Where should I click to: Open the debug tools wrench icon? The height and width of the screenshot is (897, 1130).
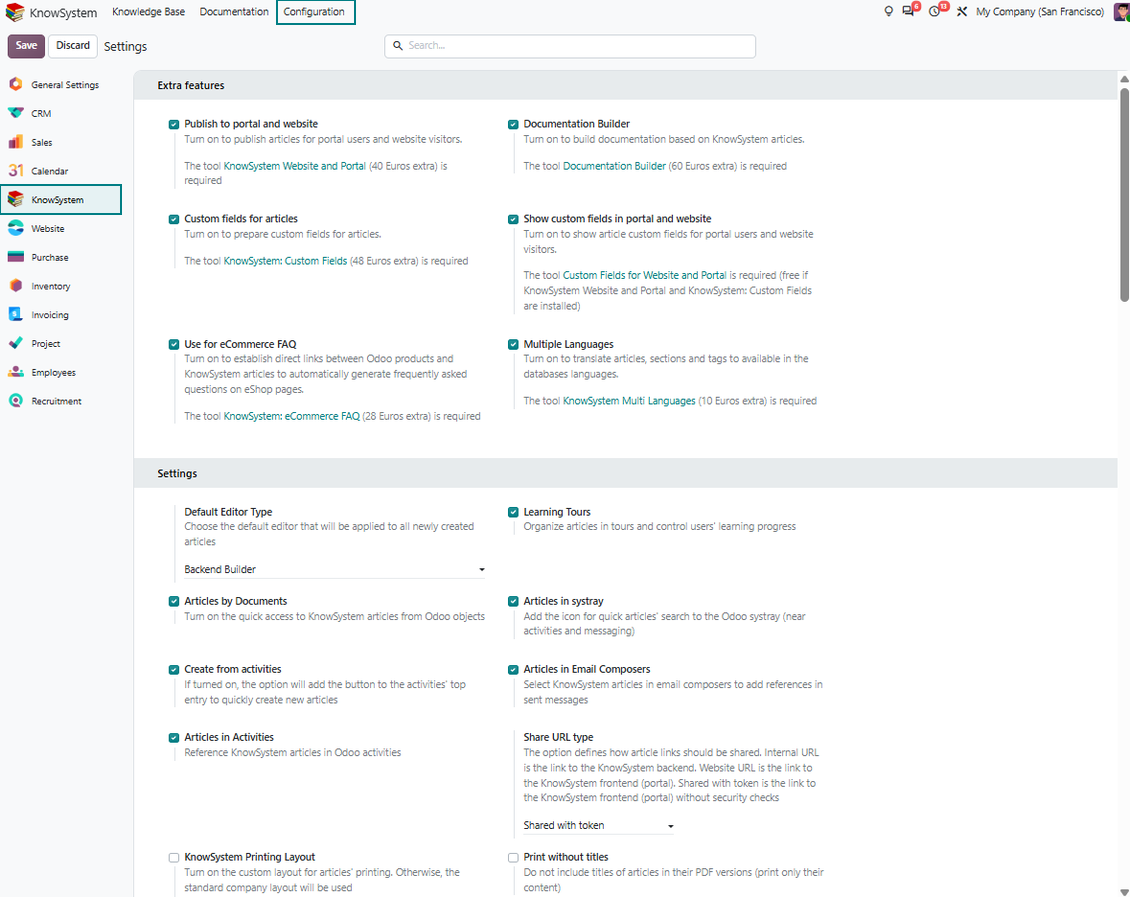962,12
